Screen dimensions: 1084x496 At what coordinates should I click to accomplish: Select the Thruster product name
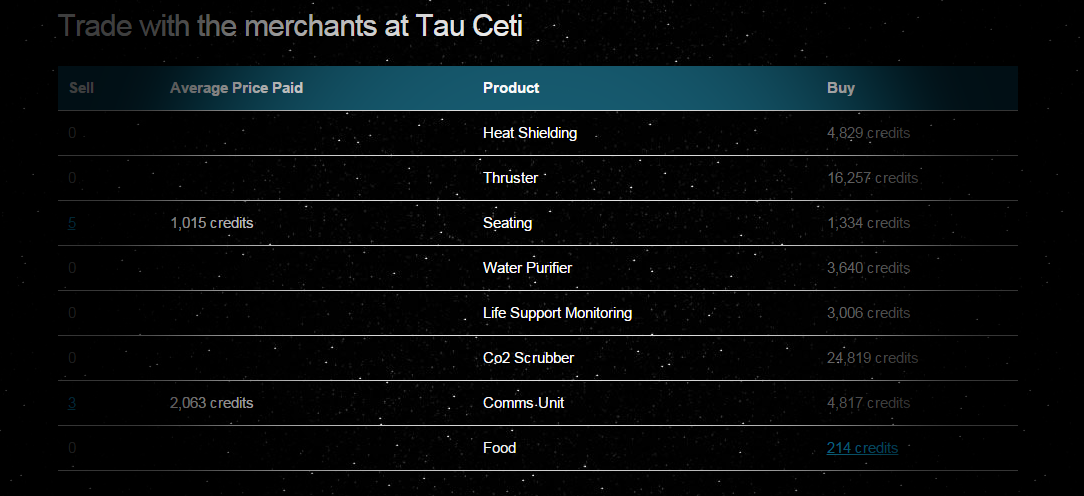(511, 178)
